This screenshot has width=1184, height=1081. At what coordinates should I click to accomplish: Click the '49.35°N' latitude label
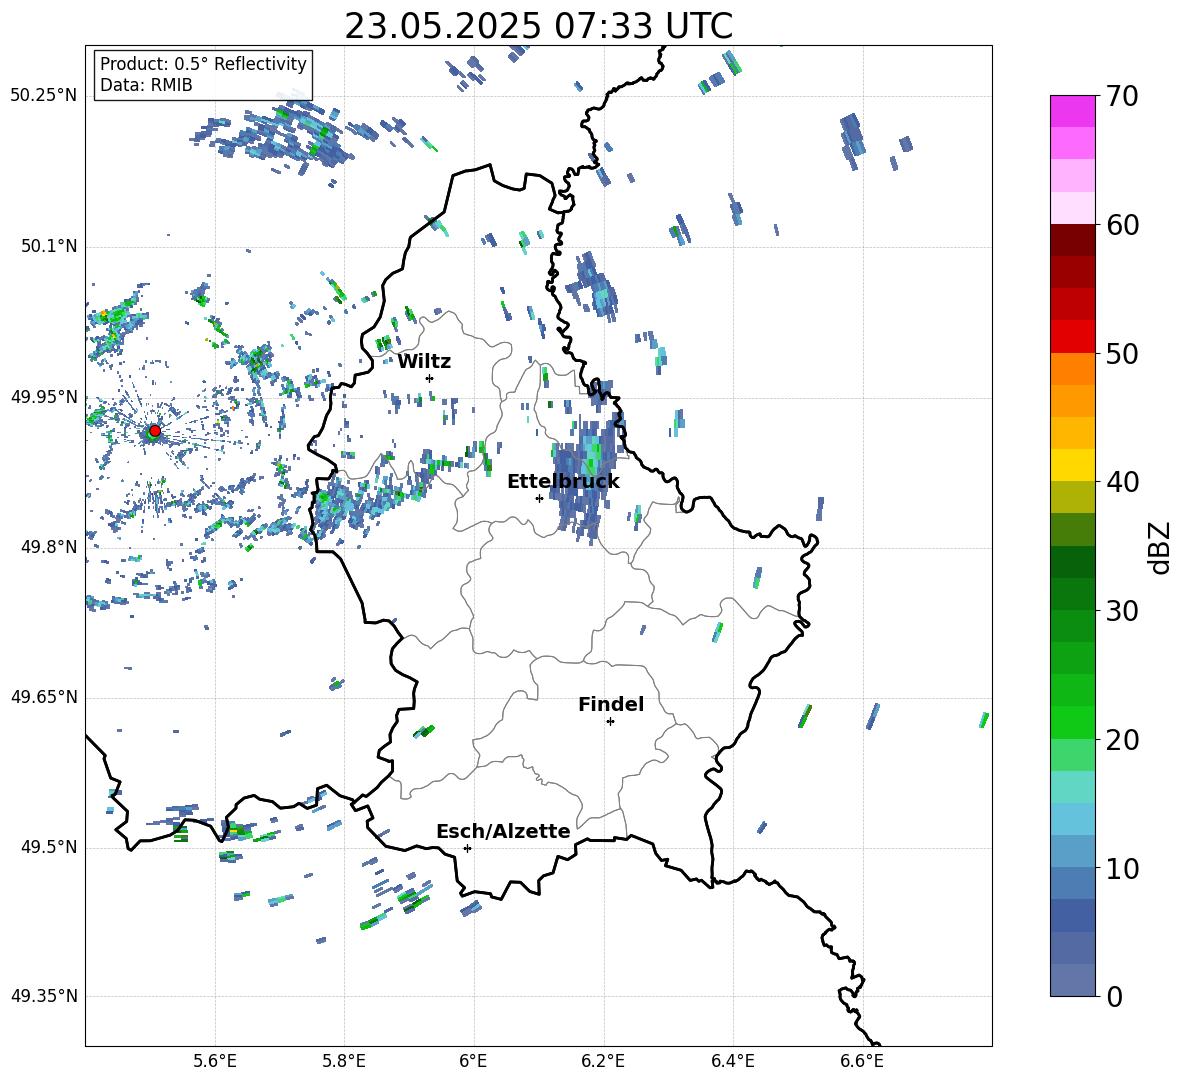pos(44,996)
